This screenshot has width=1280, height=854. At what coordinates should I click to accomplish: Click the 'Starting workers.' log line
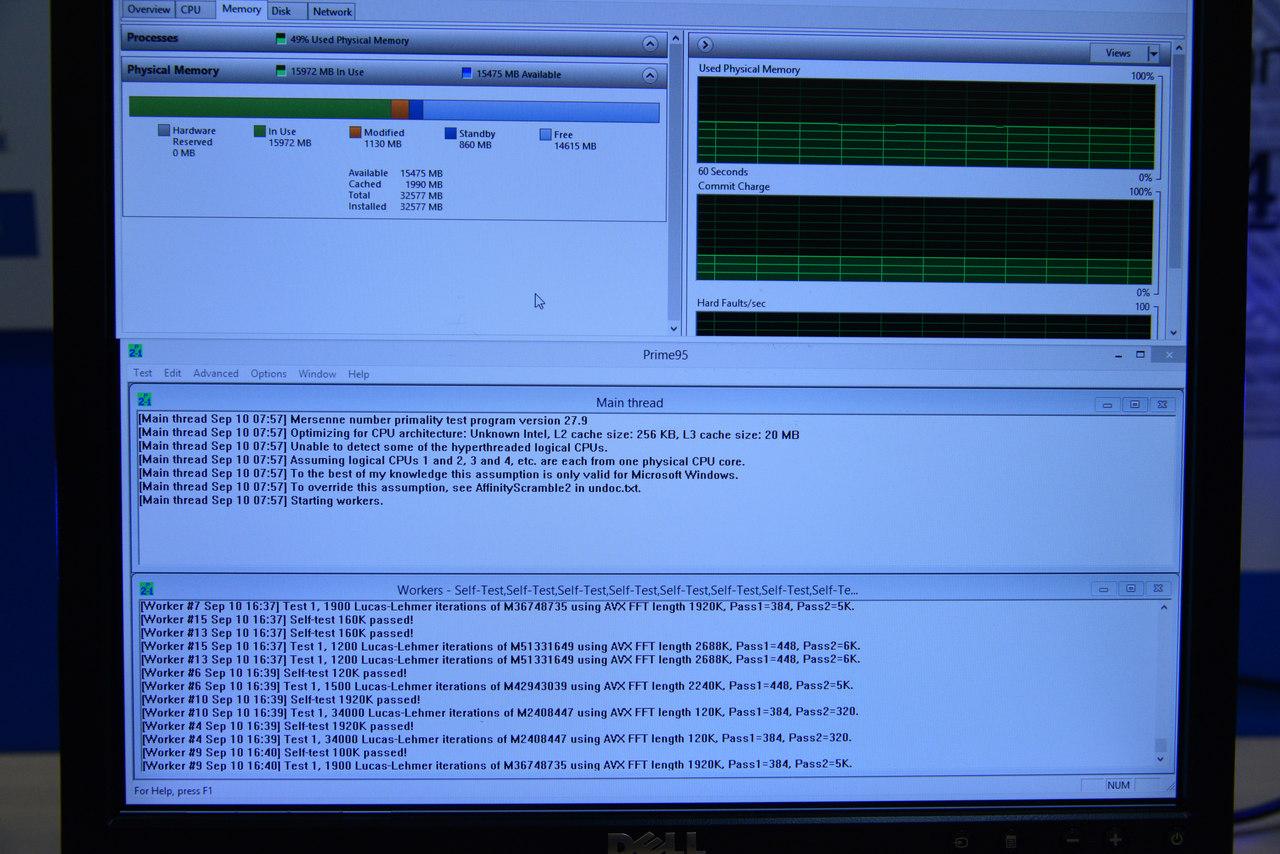click(261, 500)
